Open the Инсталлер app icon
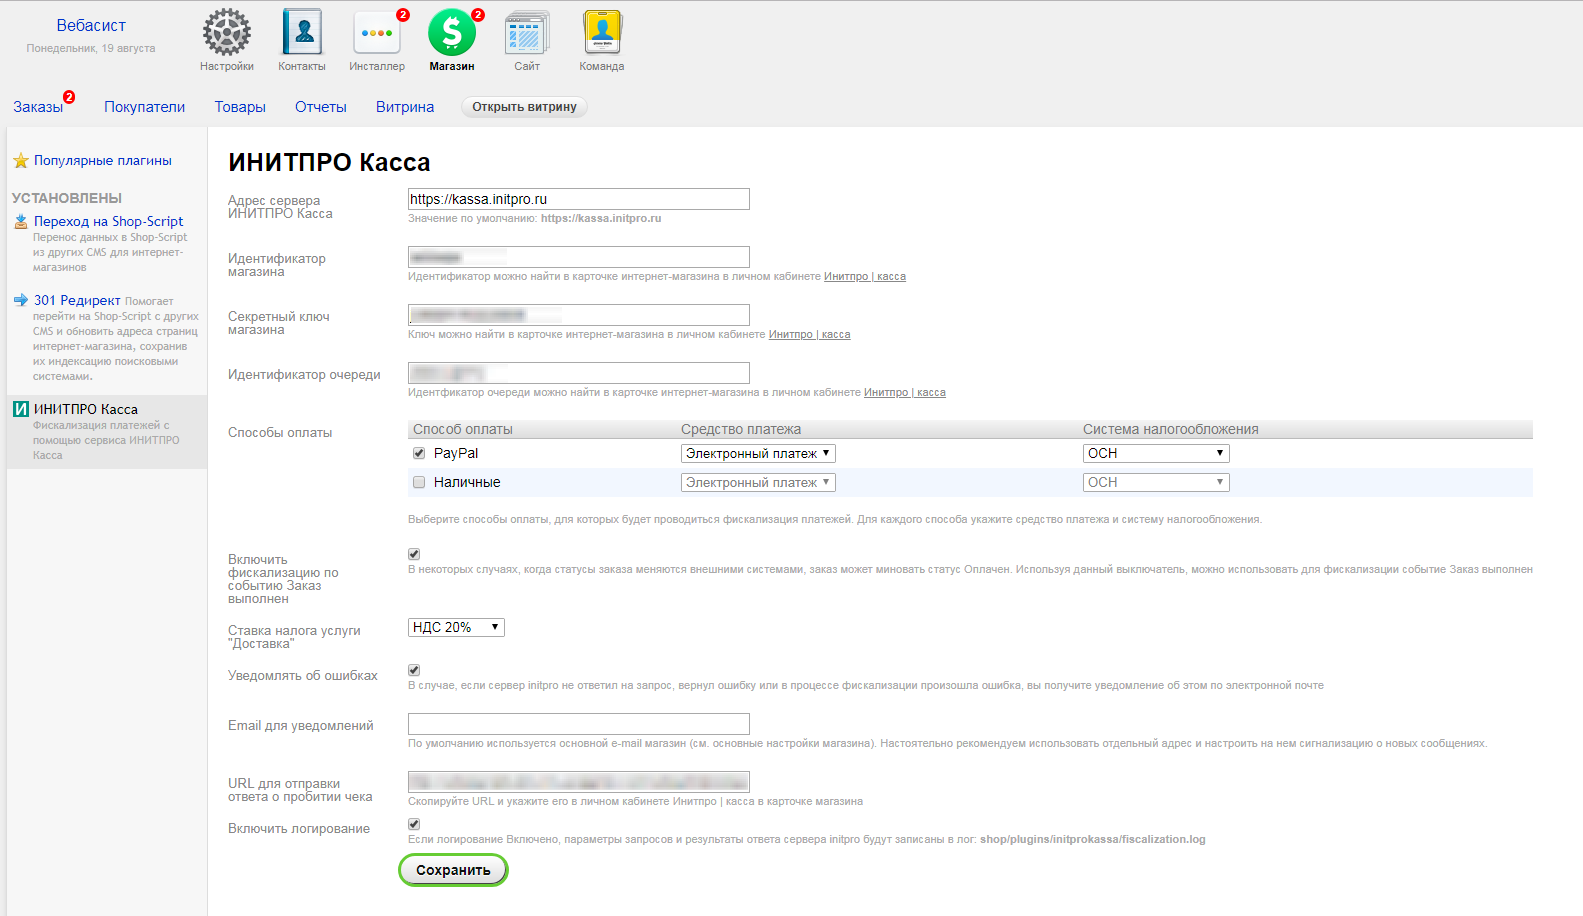This screenshot has height=916, width=1583. click(377, 33)
